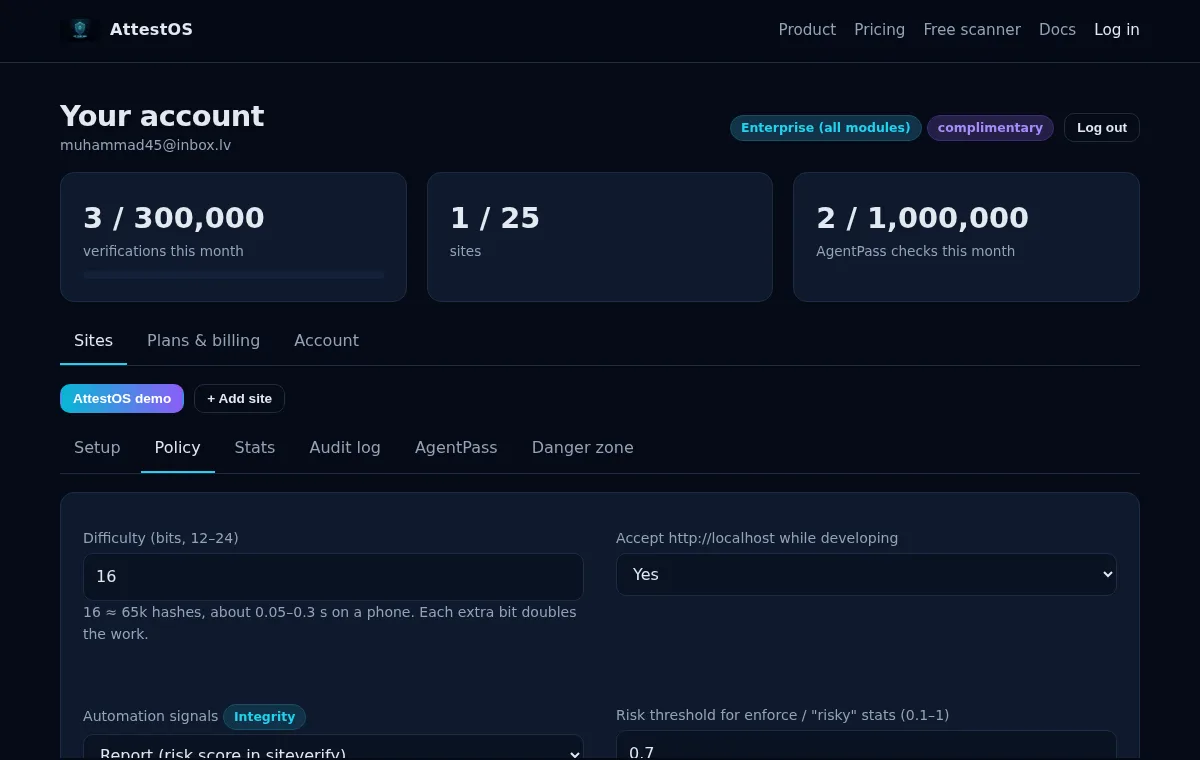Click the AttestOS shield logo icon

click(x=80, y=29)
